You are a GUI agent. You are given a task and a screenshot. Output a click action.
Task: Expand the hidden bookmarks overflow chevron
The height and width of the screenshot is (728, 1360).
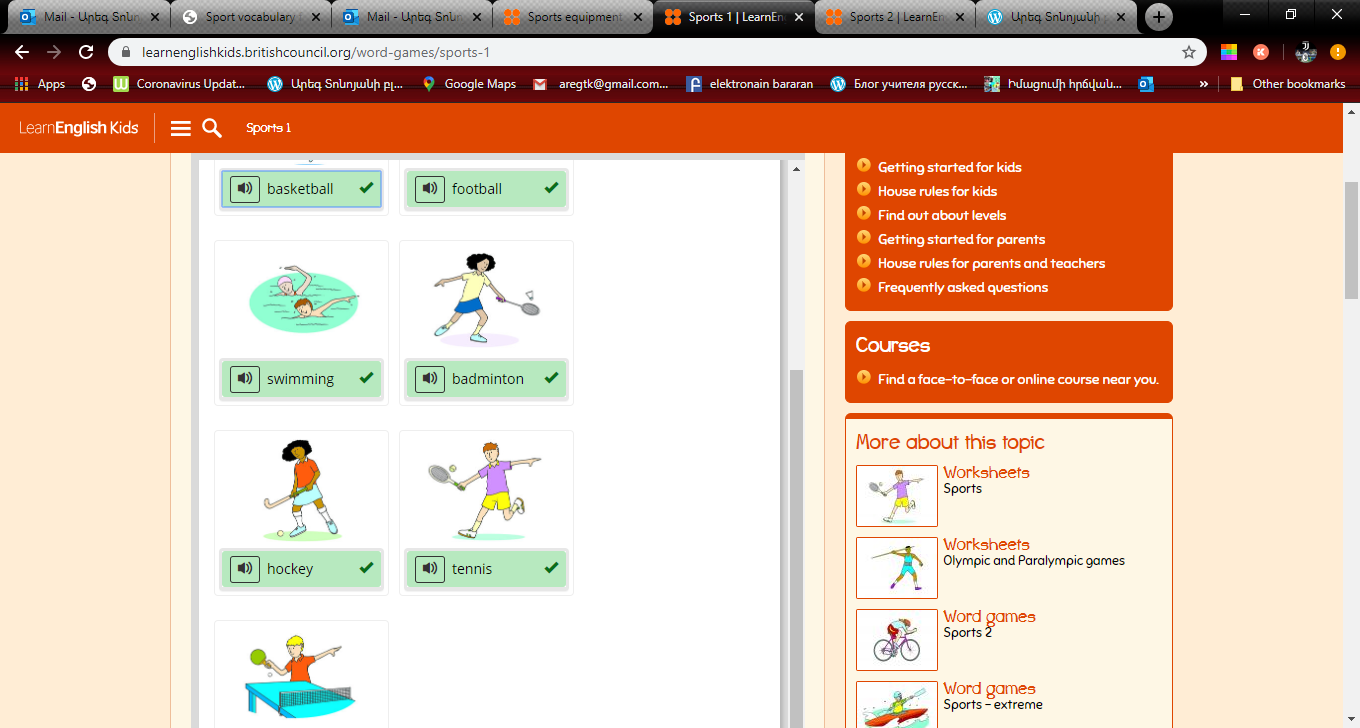(x=1203, y=84)
